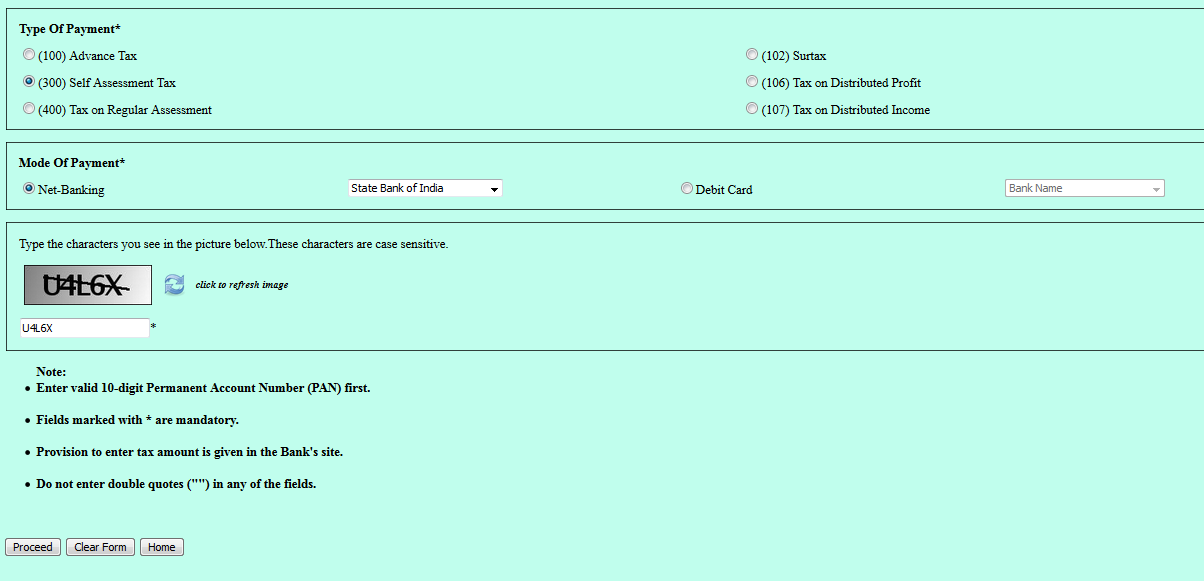1204x581 pixels.
Task: Select (100) Advance Tax radio button
Action: pos(29,55)
